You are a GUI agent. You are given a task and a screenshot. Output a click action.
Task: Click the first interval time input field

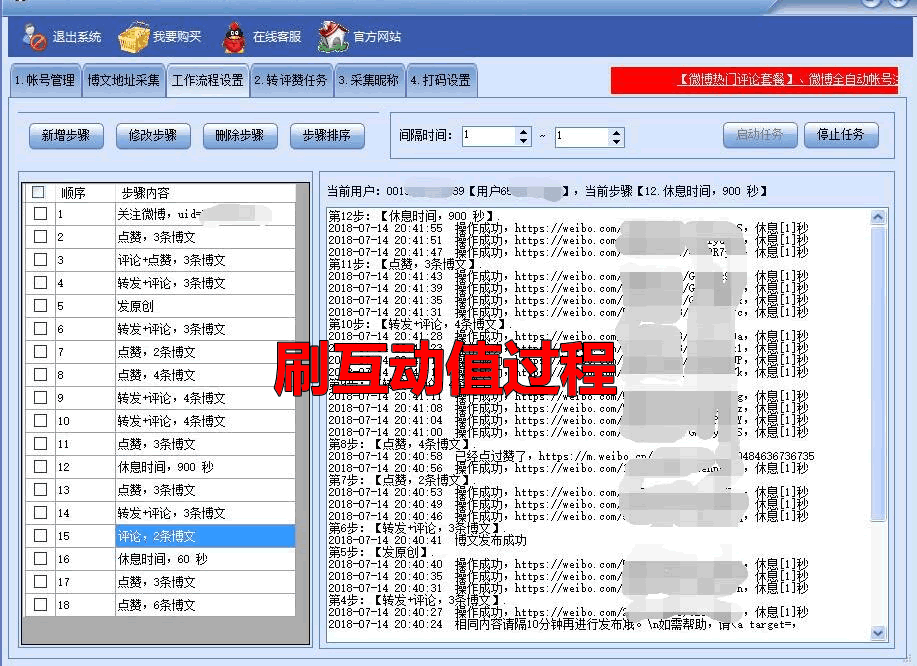click(489, 136)
